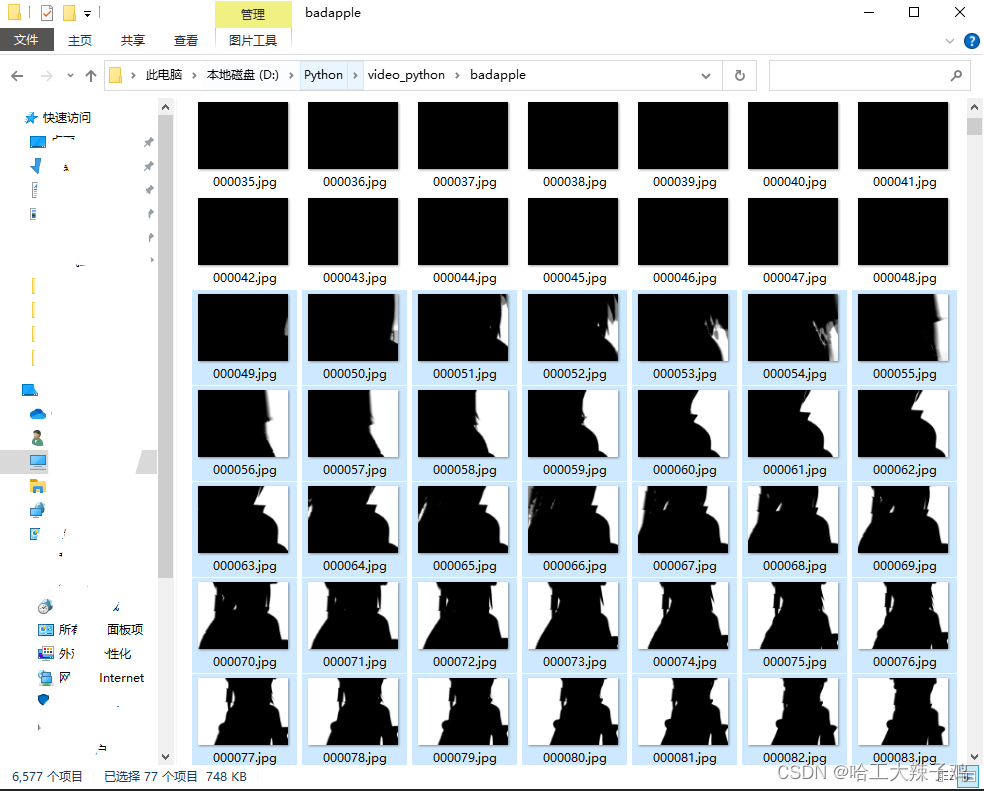Select the 000058.jpg thumbnail
Image resolution: width=984 pixels, height=791 pixels.
tap(463, 424)
